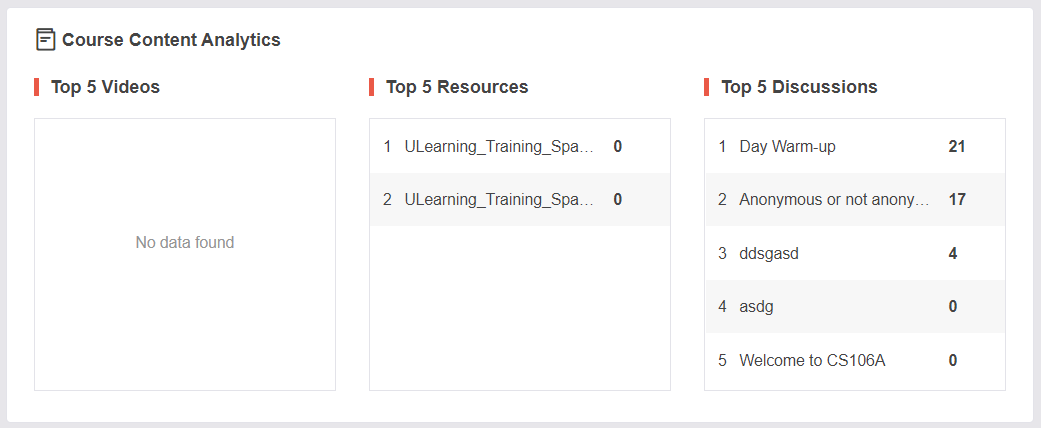Open the Day Warm-up discussion

tap(854, 147)
